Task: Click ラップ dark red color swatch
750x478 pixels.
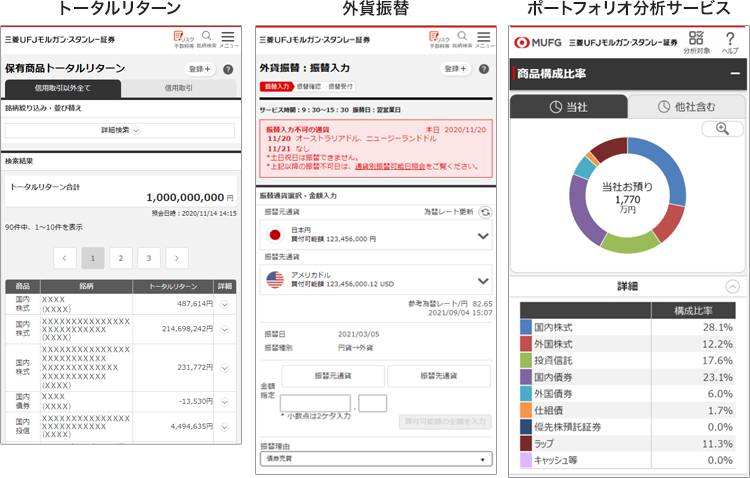Action: pos(526,444)
